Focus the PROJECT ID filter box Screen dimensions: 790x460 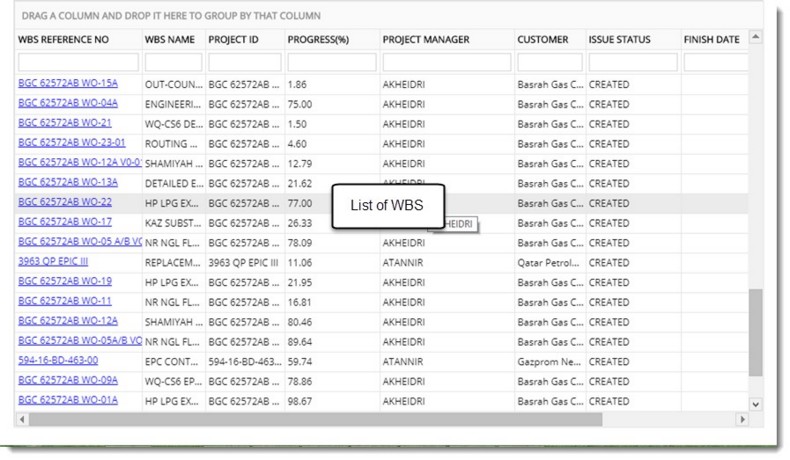tap(244, 62)
